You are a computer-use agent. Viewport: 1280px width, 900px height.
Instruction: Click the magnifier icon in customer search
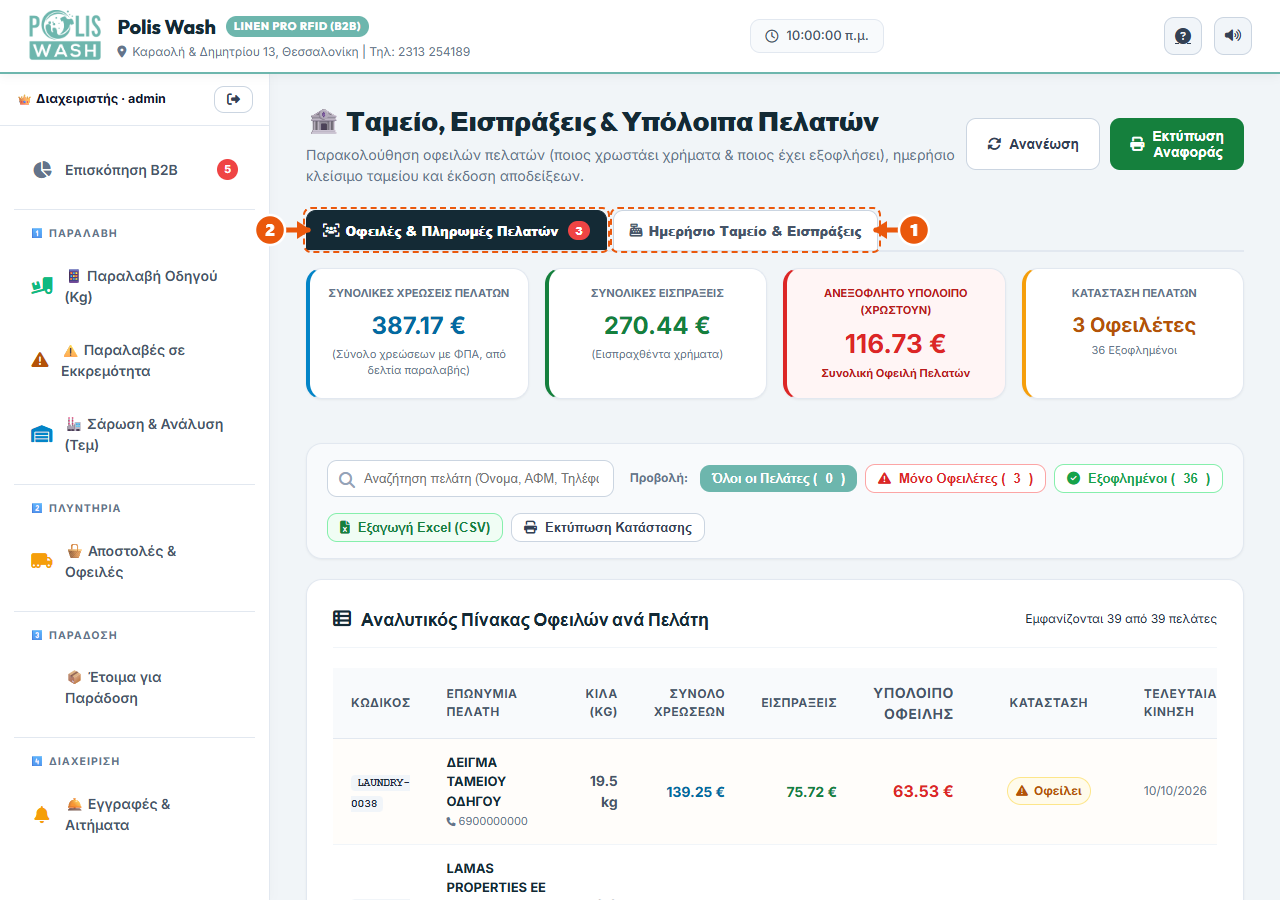tap(347, 479)
